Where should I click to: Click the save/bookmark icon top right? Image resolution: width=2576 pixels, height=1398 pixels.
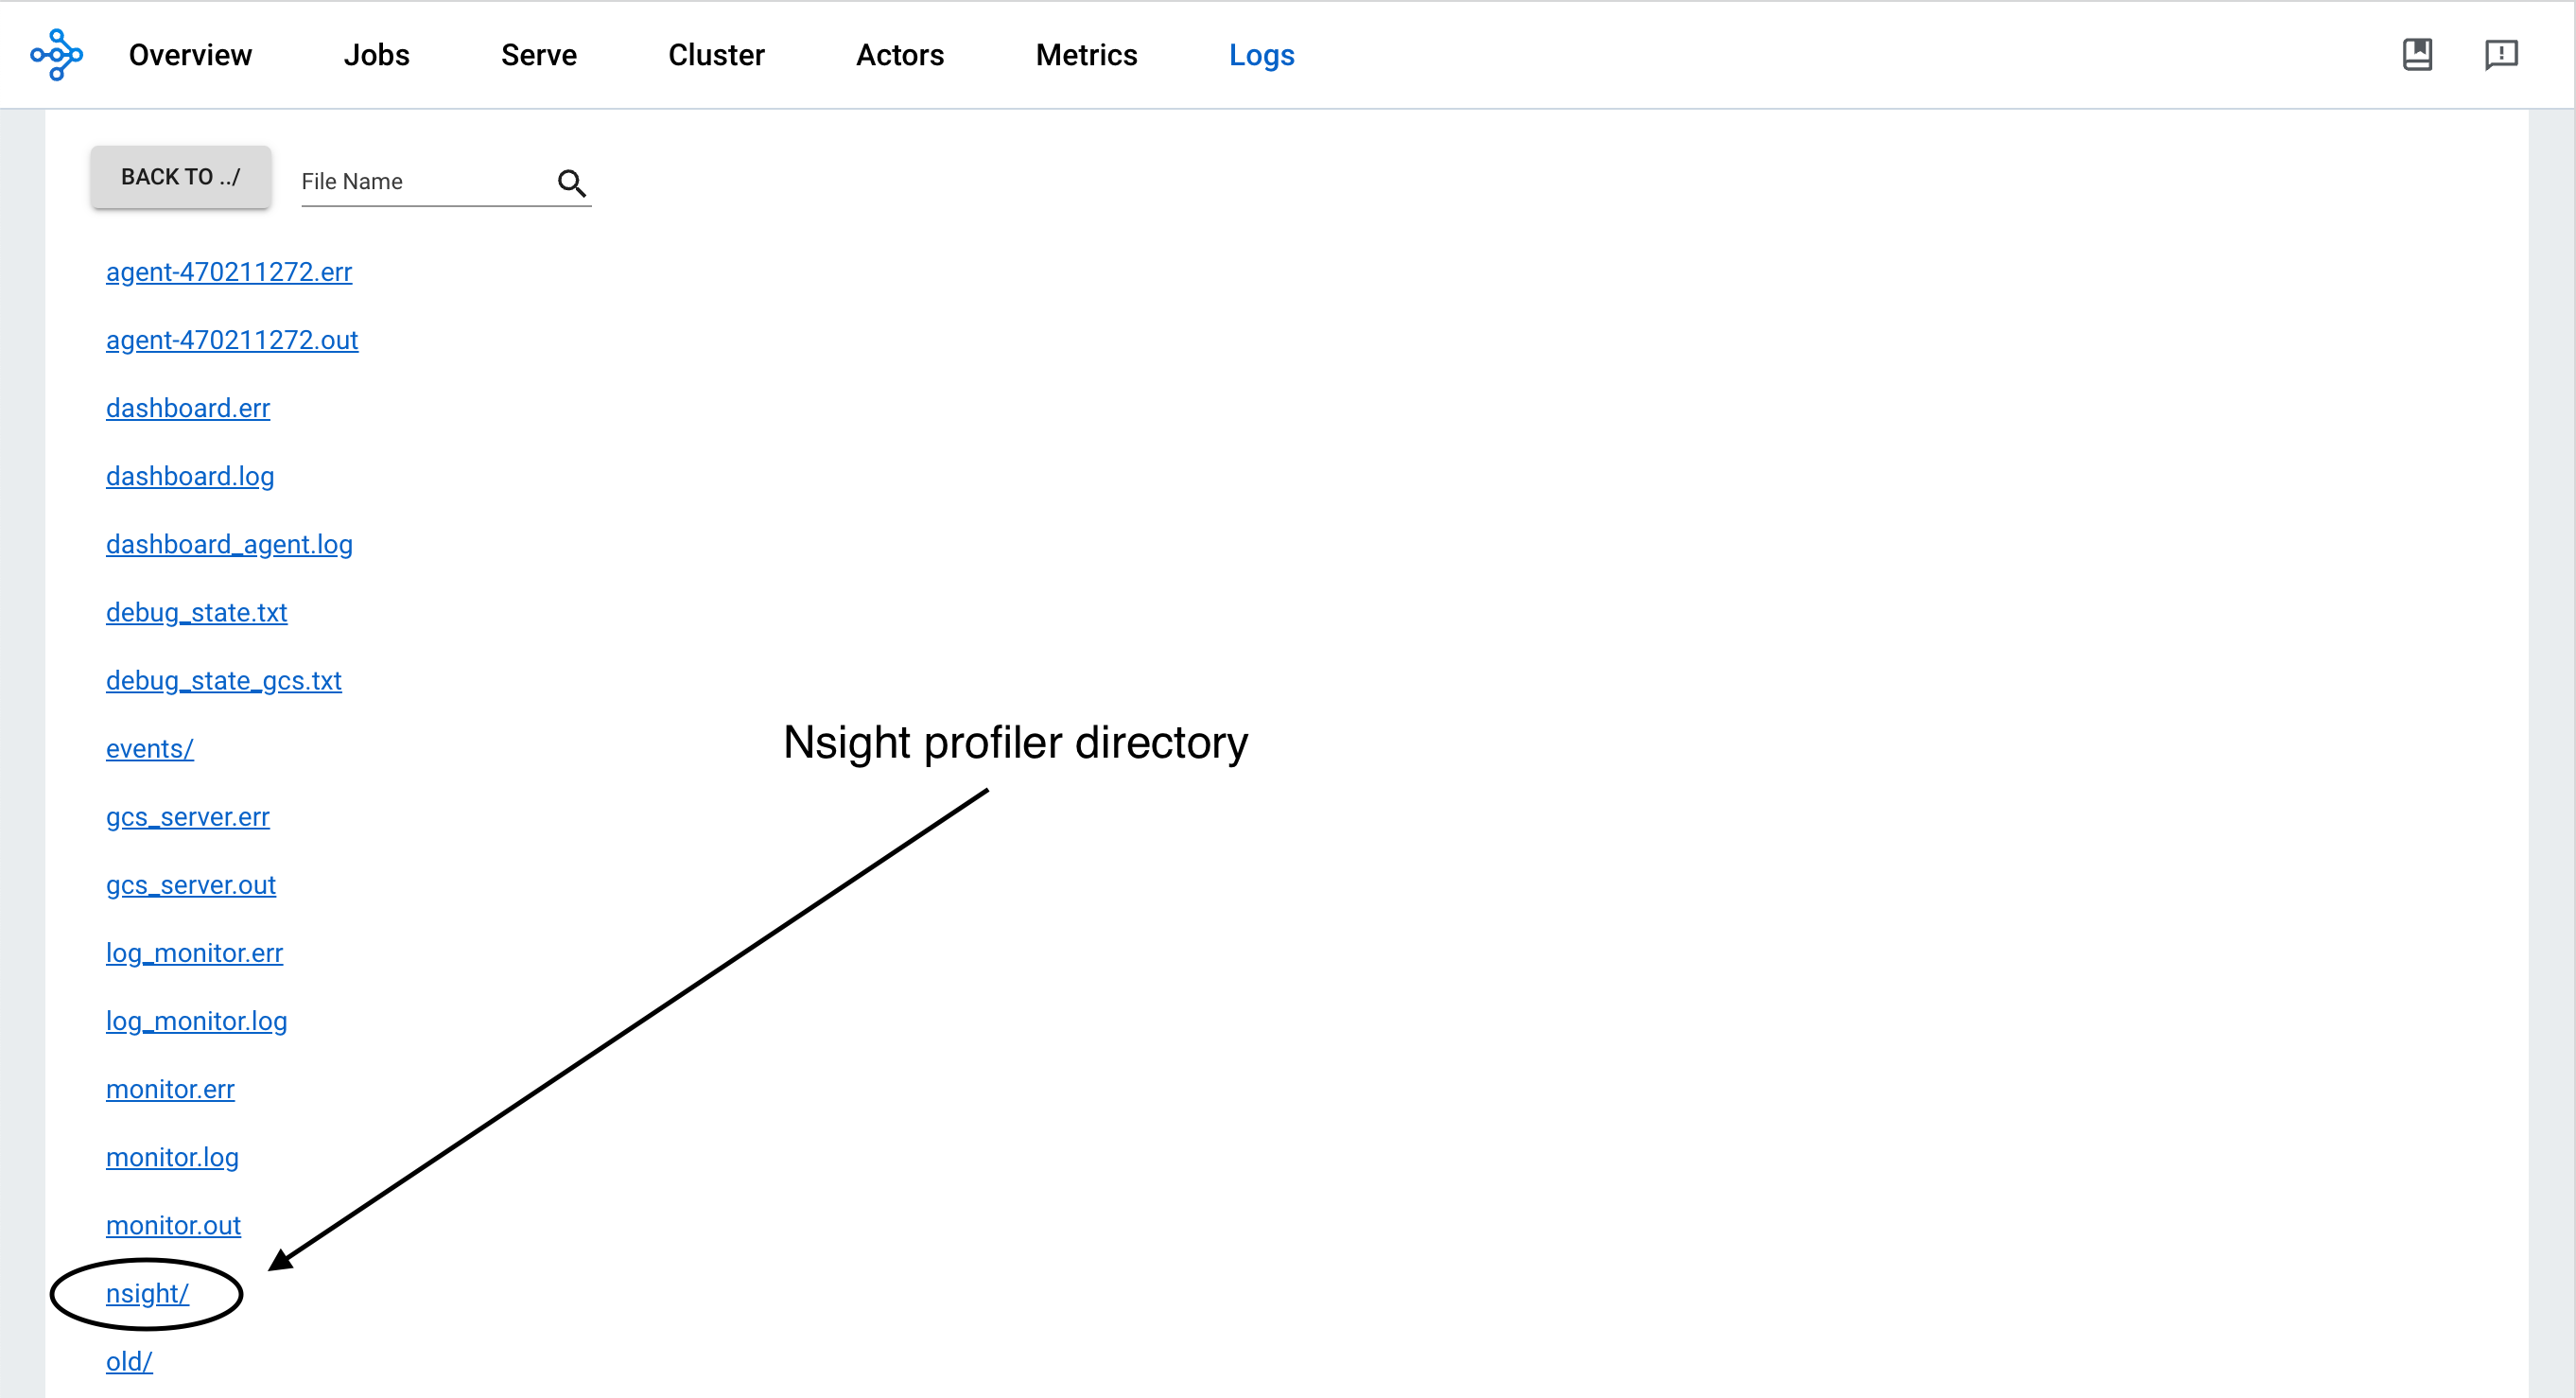tap(2419, 53)
